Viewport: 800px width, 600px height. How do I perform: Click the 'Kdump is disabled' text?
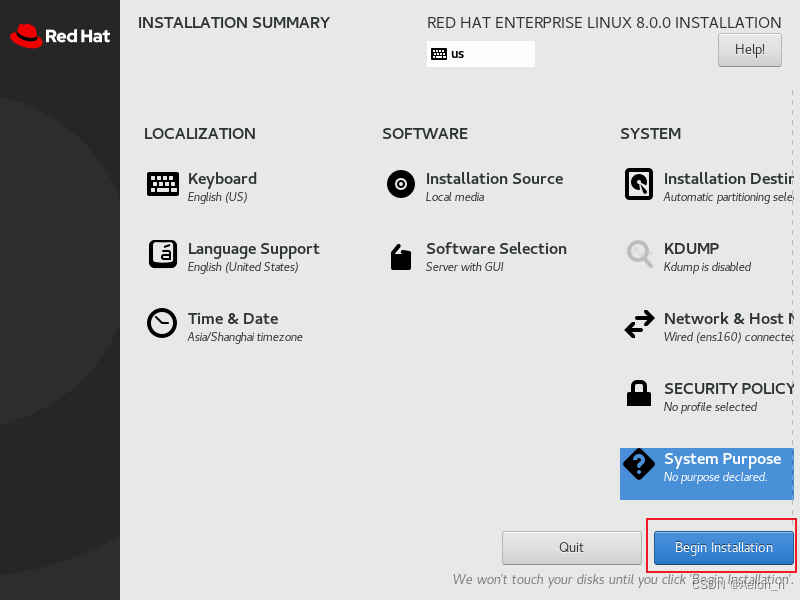click(707, 267)
